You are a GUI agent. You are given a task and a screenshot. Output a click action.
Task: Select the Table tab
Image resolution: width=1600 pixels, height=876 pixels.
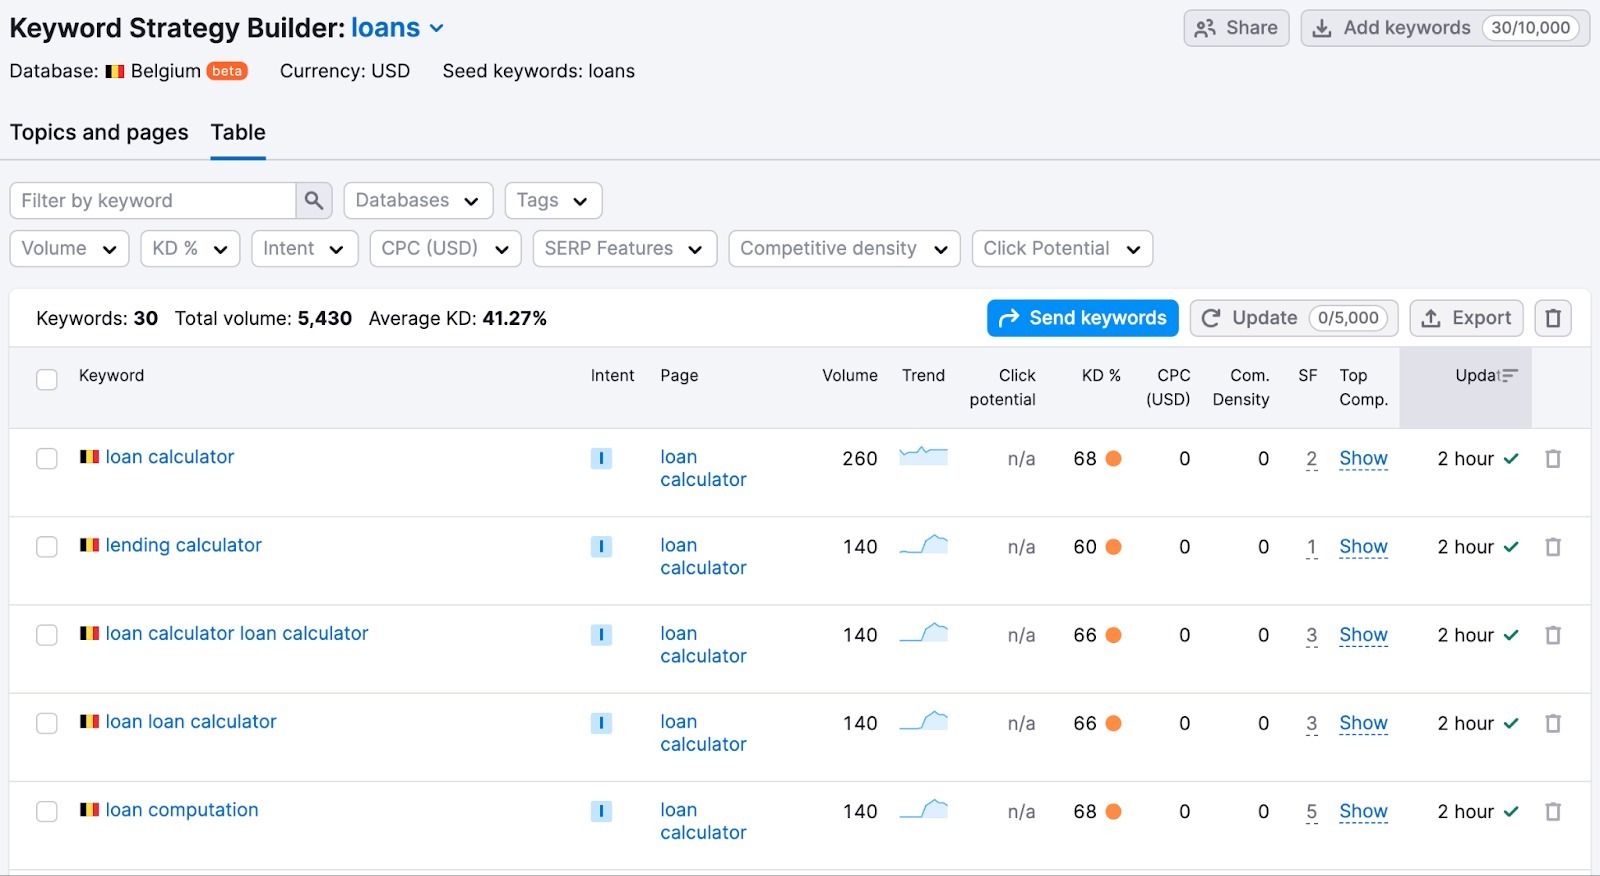pos(238,132)
